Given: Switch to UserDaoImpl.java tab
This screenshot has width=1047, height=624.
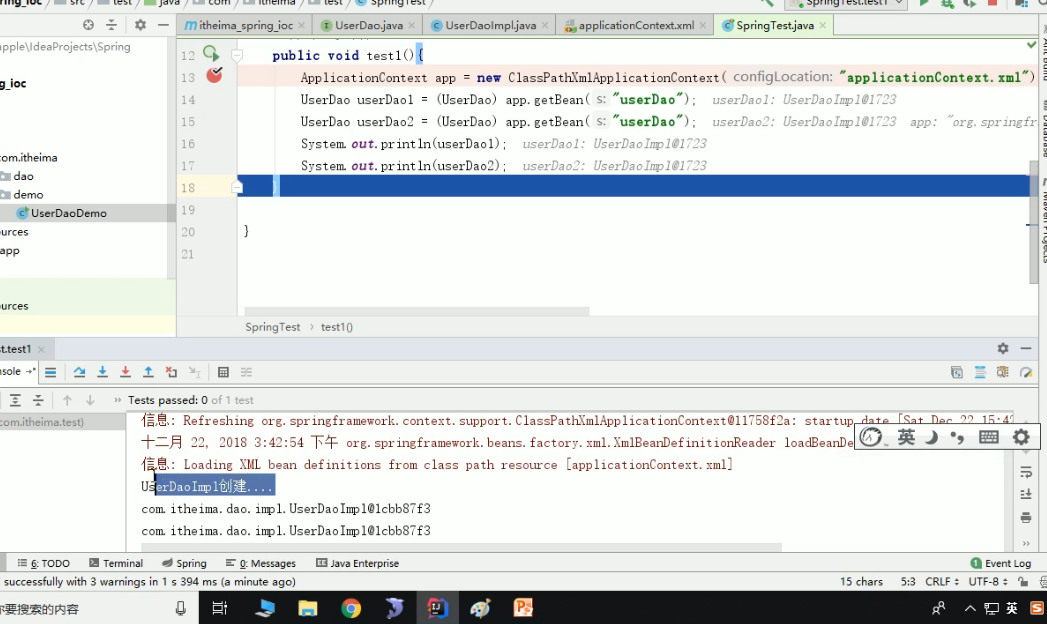Looking at the screenshot, I should pos(490,25).
